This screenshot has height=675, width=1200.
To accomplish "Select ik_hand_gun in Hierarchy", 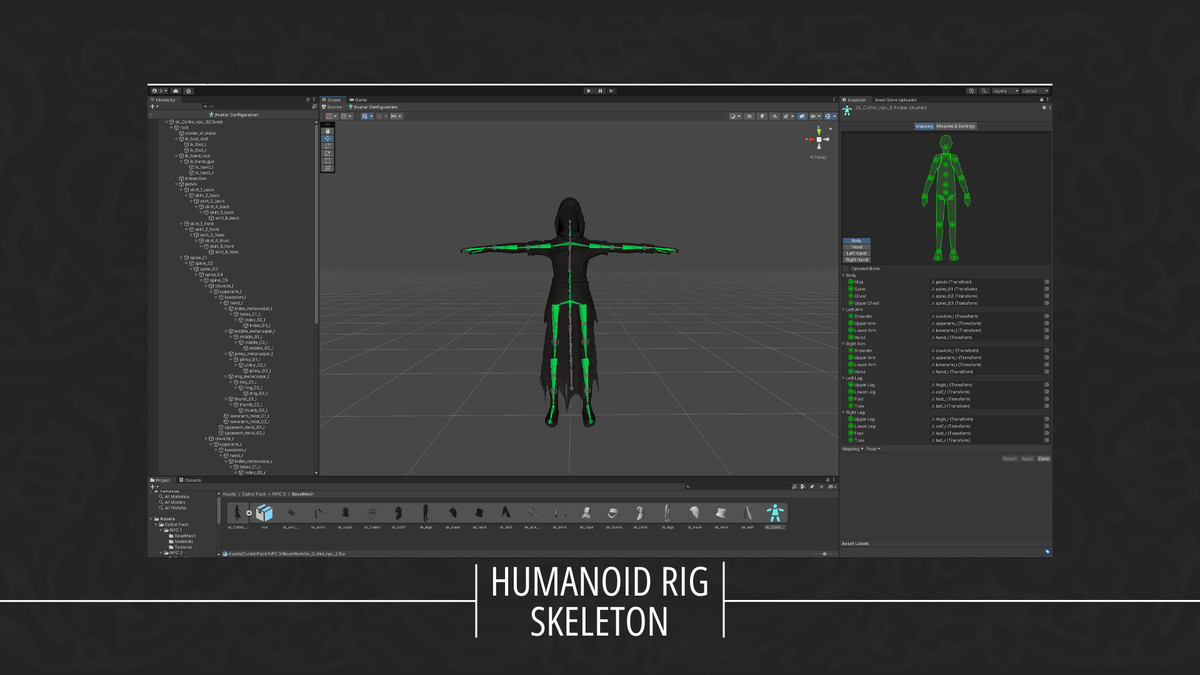I will pyautogui.click(x=197, y=161).
